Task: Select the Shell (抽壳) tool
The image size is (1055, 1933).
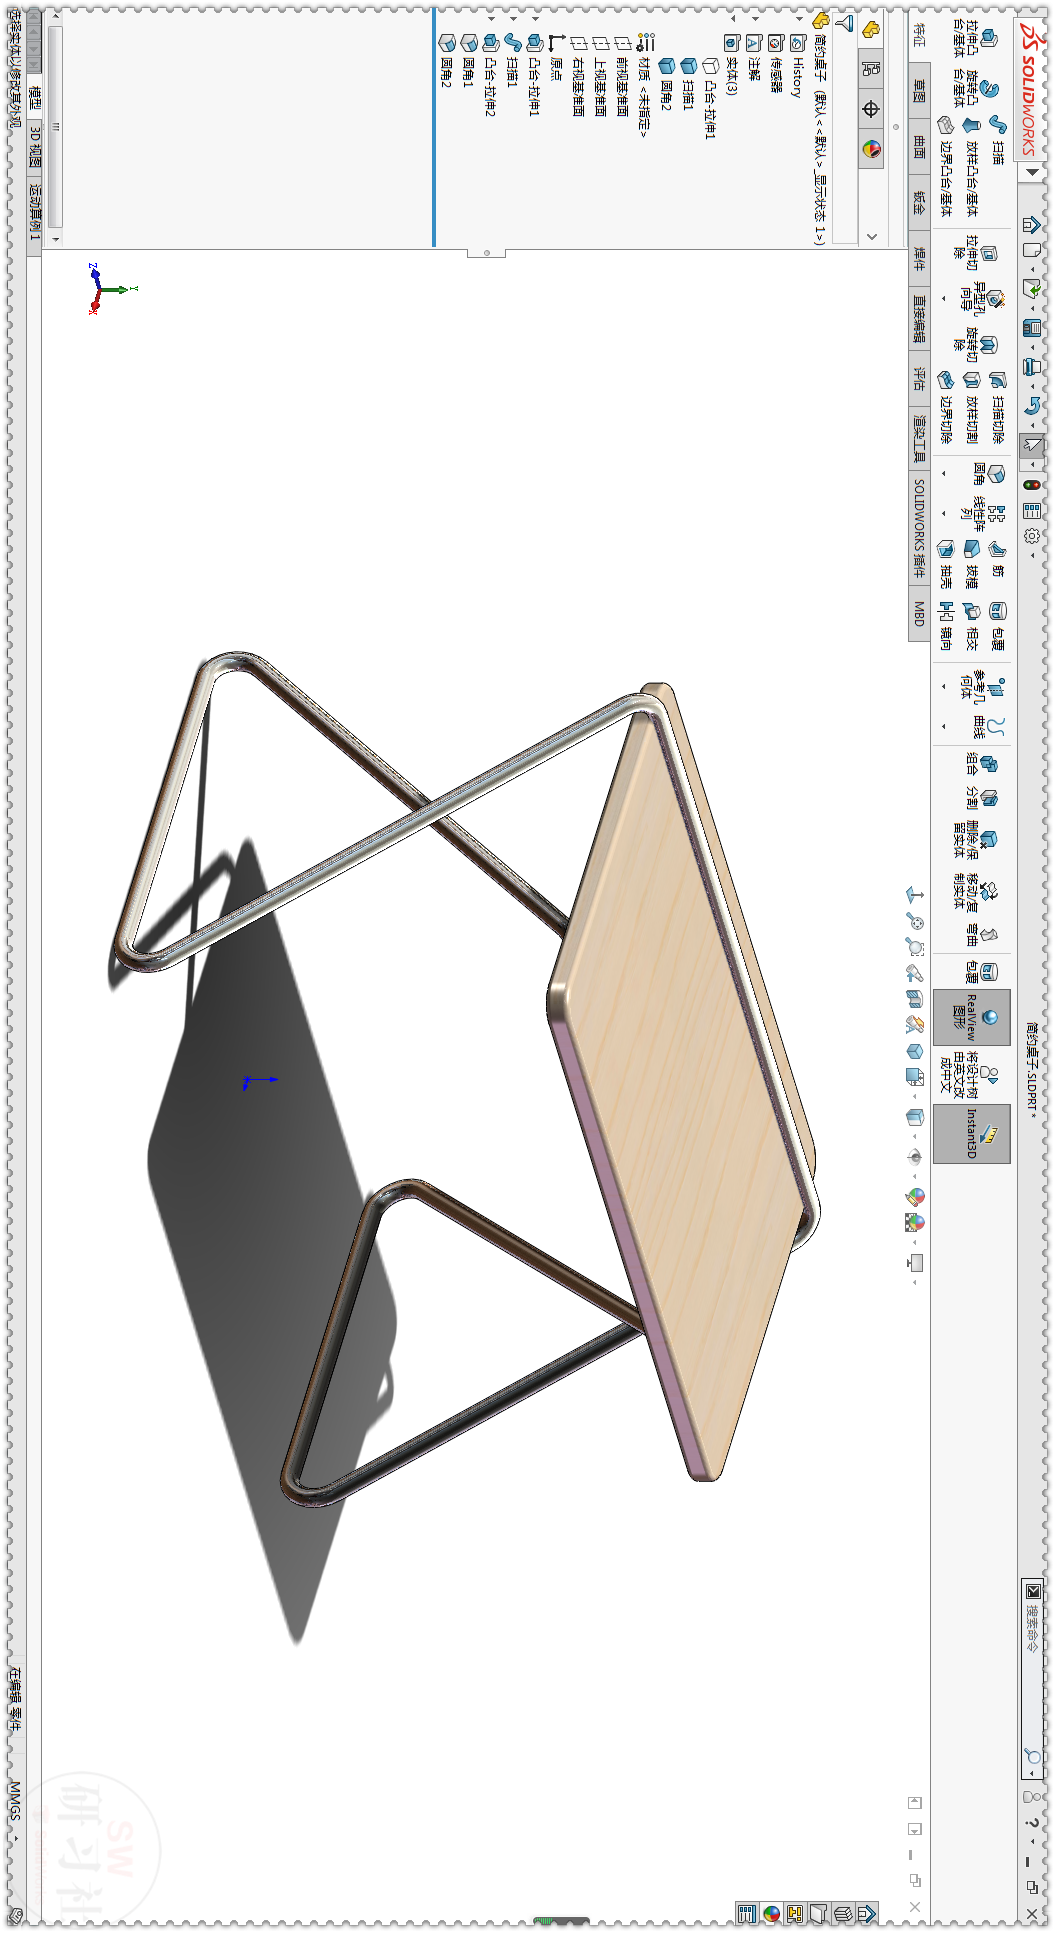Action: coord(945,564)
